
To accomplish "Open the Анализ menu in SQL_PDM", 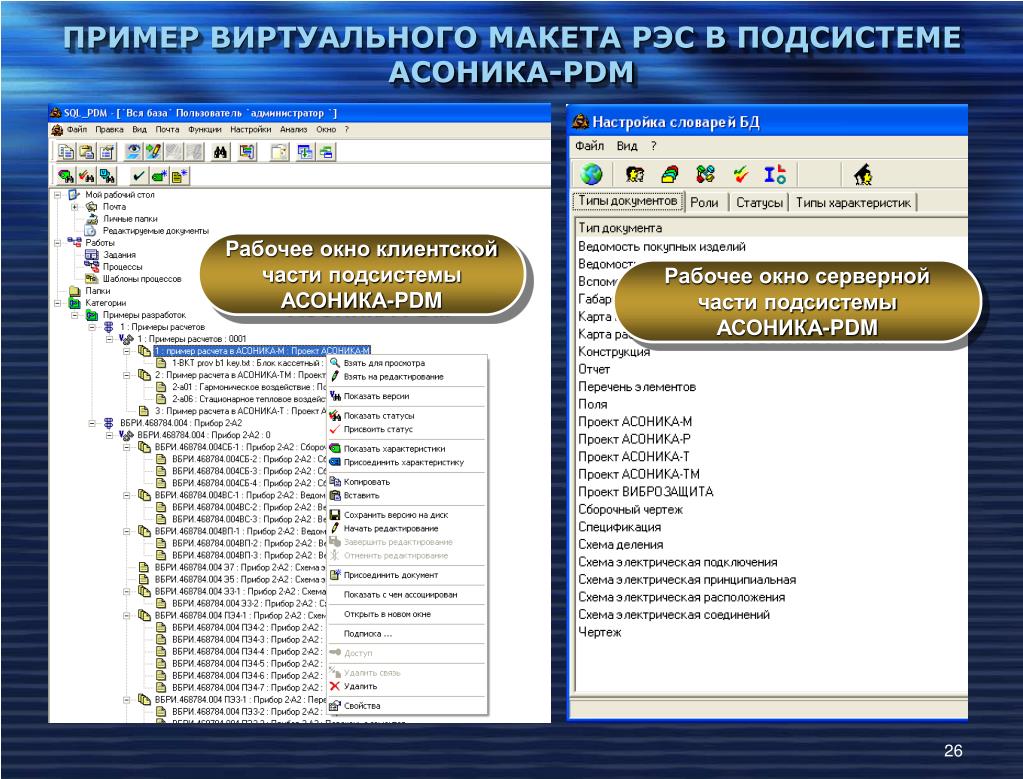I will click(x=294, y=129).
